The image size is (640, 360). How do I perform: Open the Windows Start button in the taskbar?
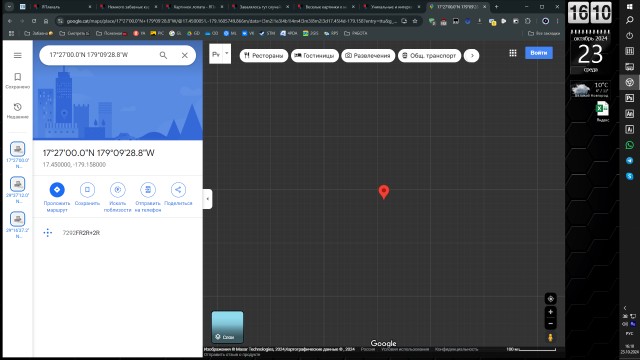click(x=629, y=7)
